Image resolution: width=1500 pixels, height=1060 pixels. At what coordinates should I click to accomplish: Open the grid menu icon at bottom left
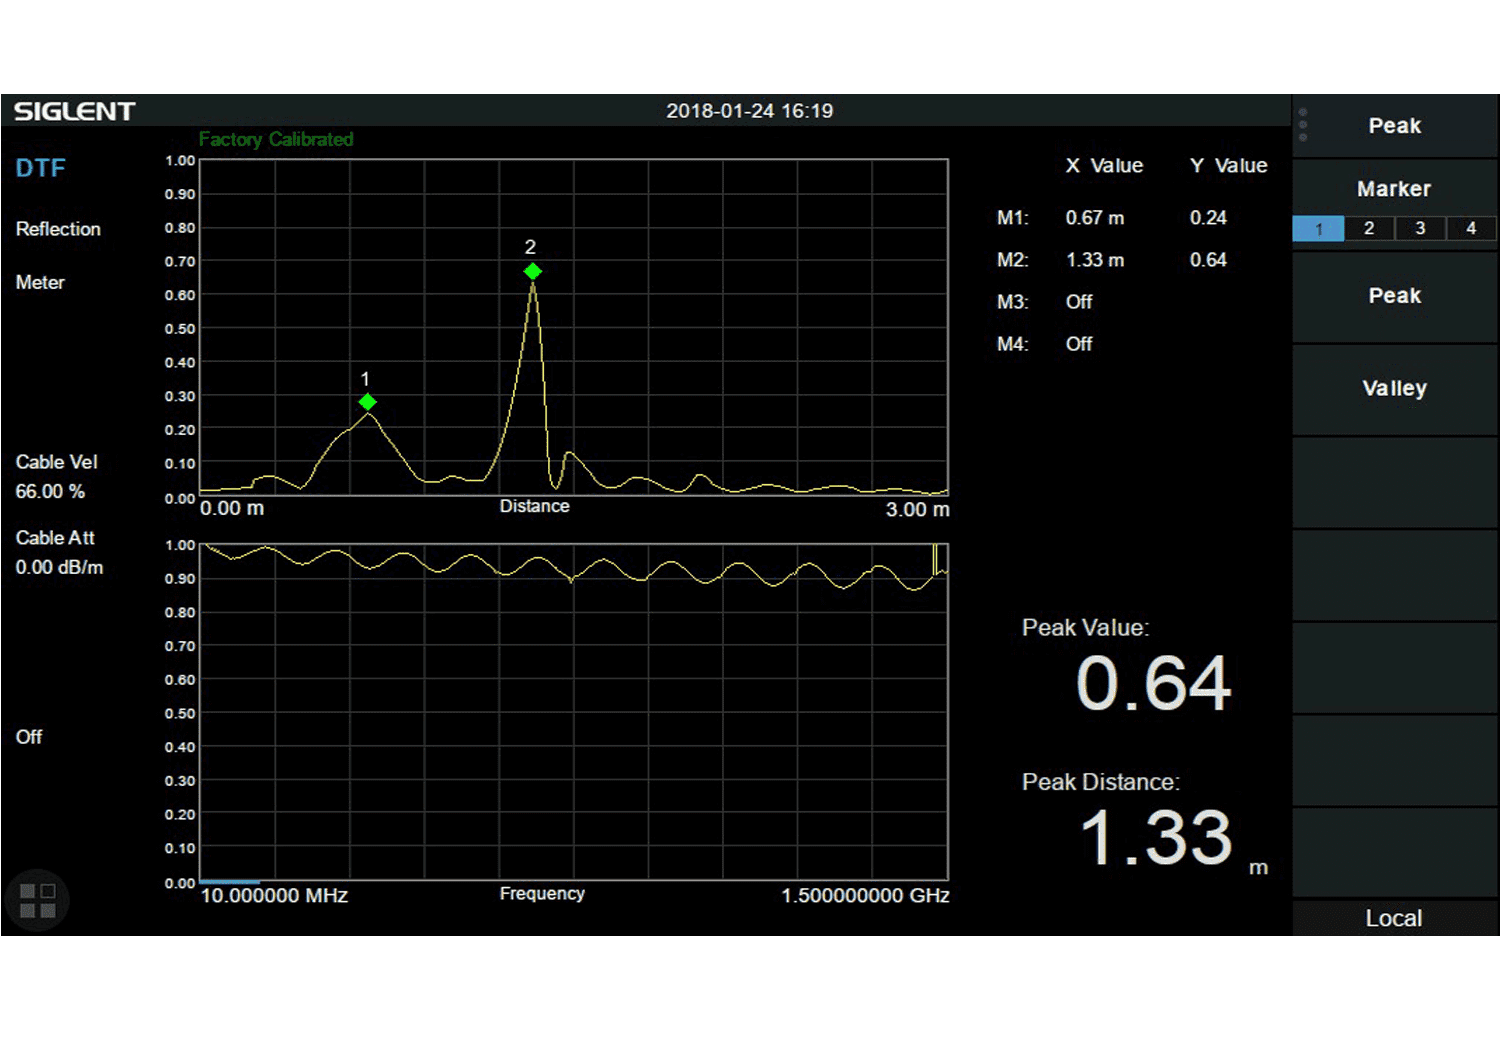coord(37,900)
